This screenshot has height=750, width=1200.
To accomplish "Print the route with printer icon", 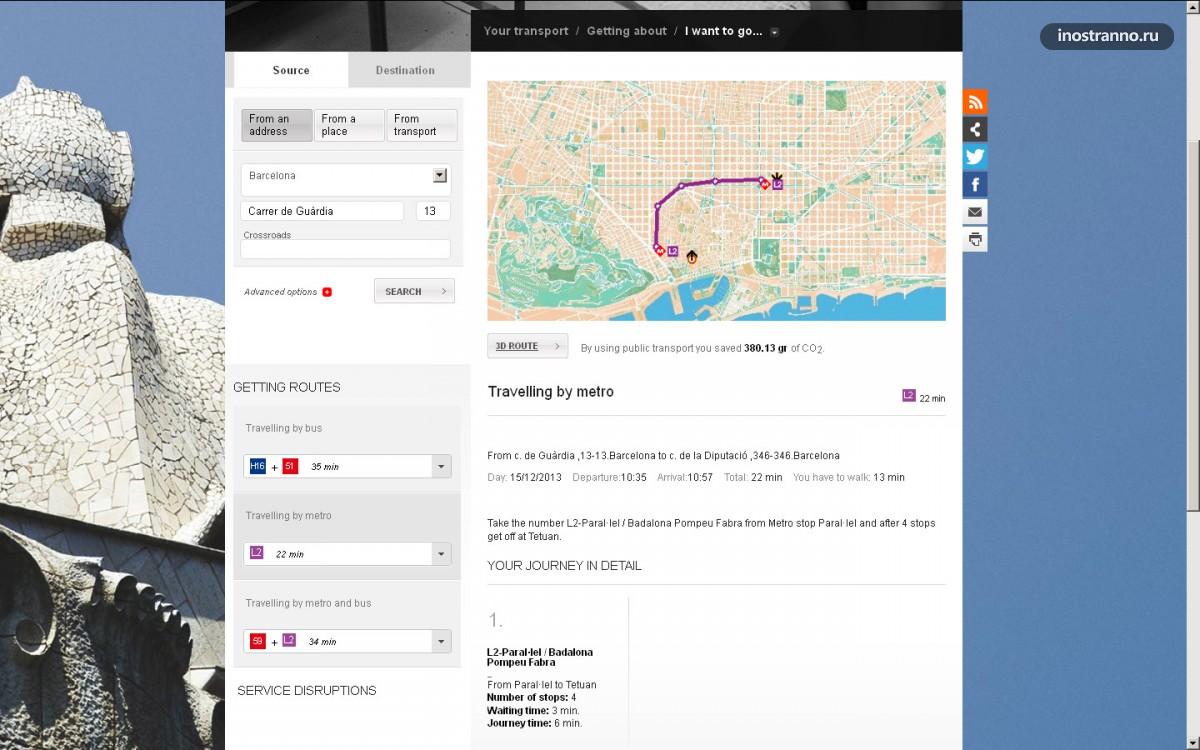I will point(975,239).
